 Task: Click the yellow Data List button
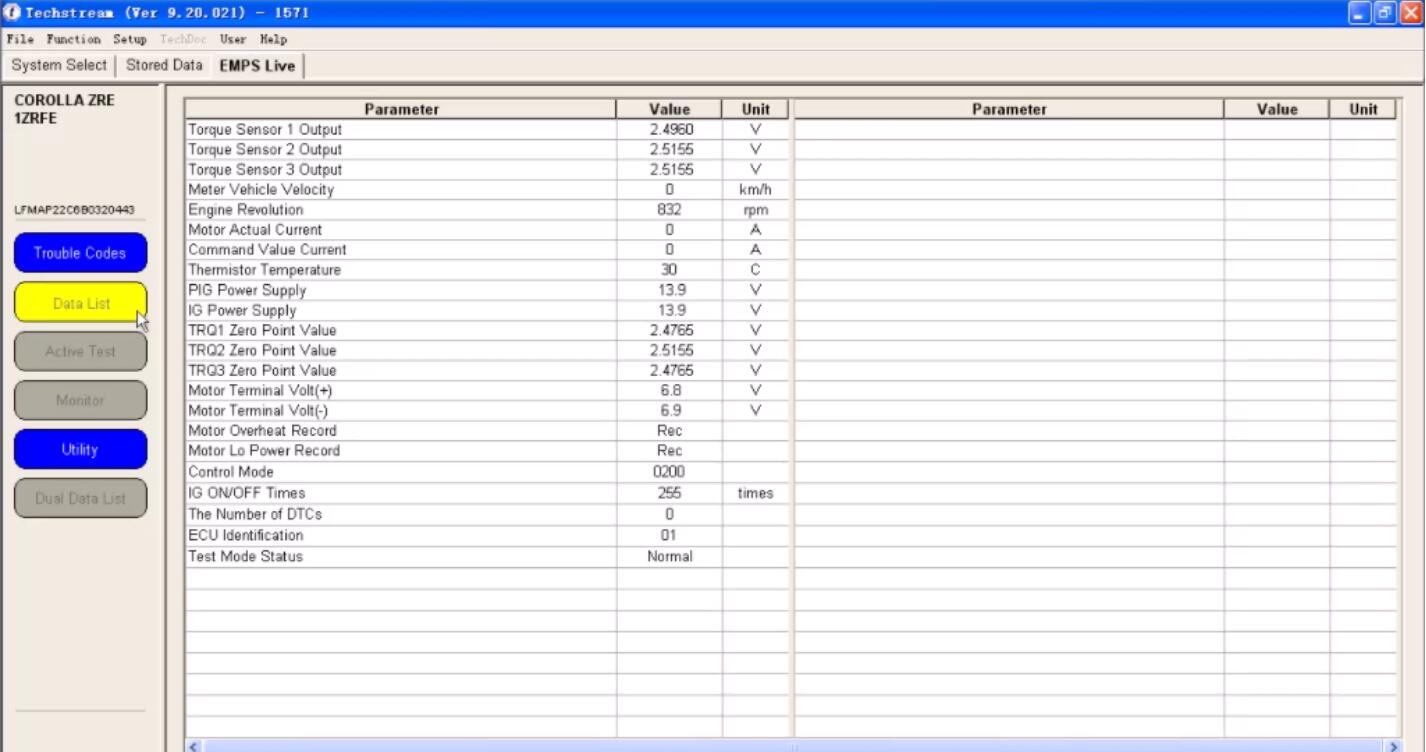pos(80,303)
